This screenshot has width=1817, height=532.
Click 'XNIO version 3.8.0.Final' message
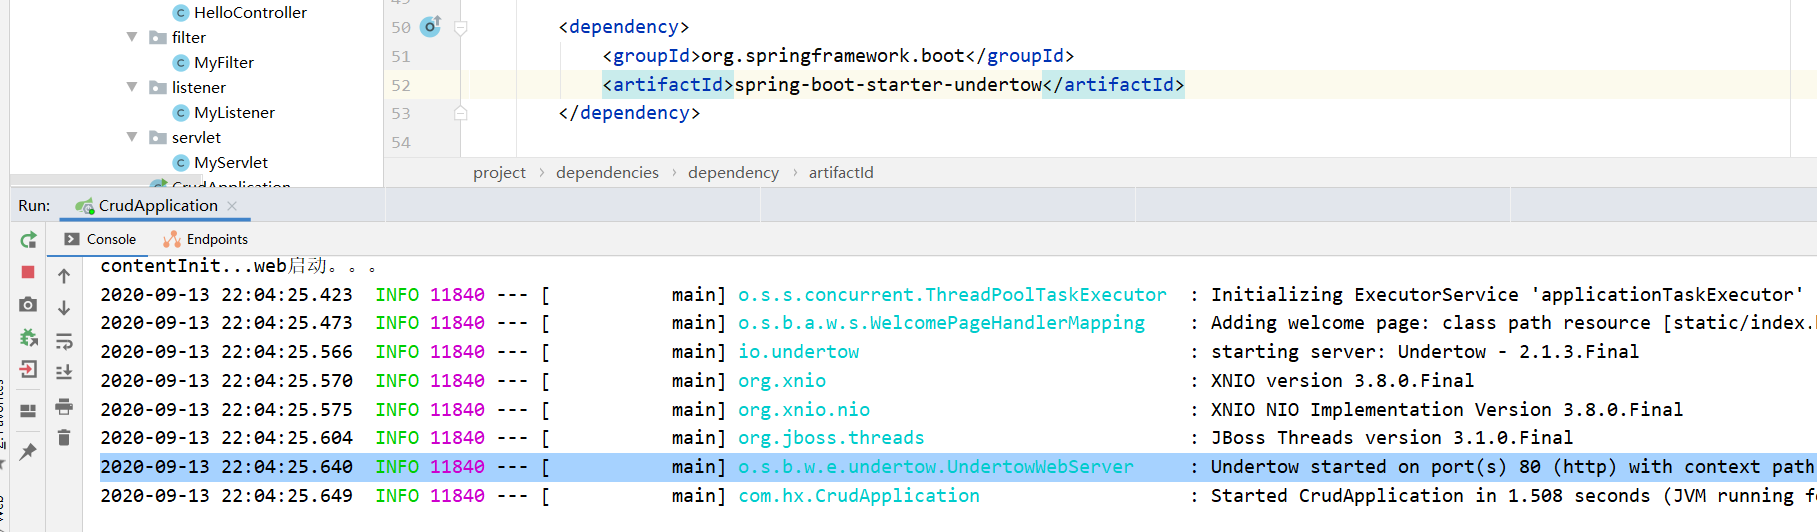(1342, 381)
